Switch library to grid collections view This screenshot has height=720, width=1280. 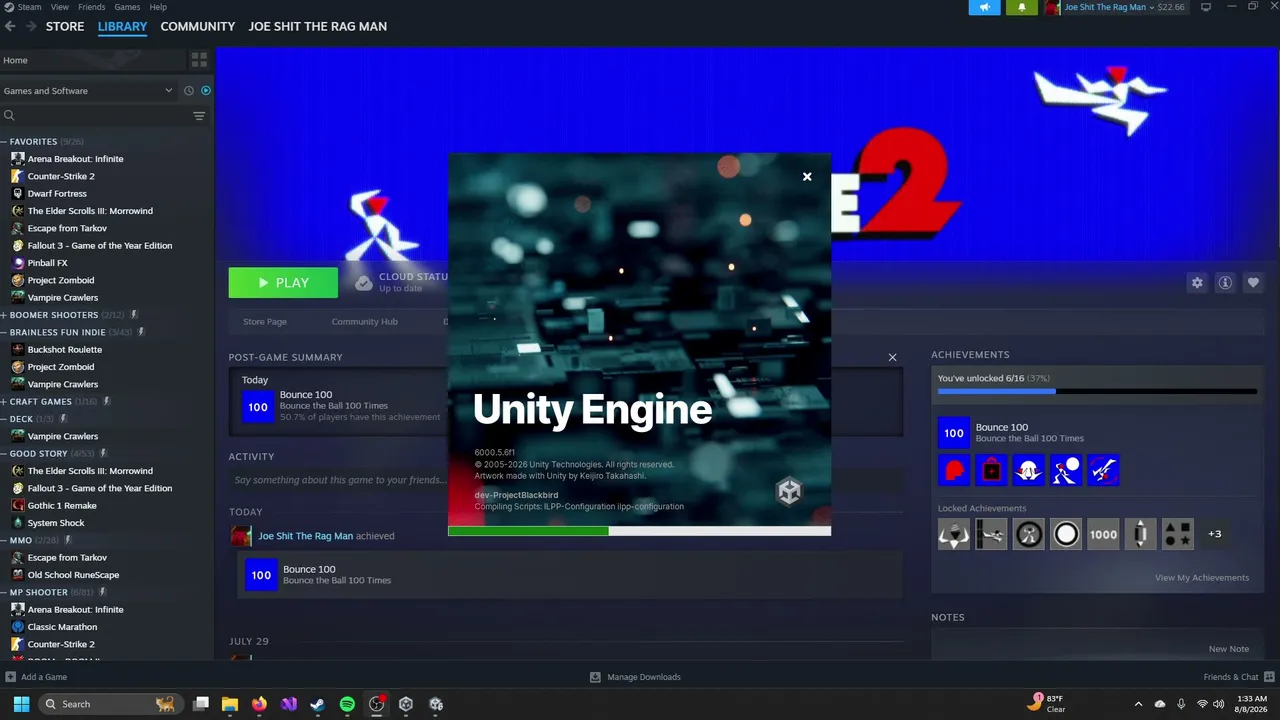coord(199,60)
